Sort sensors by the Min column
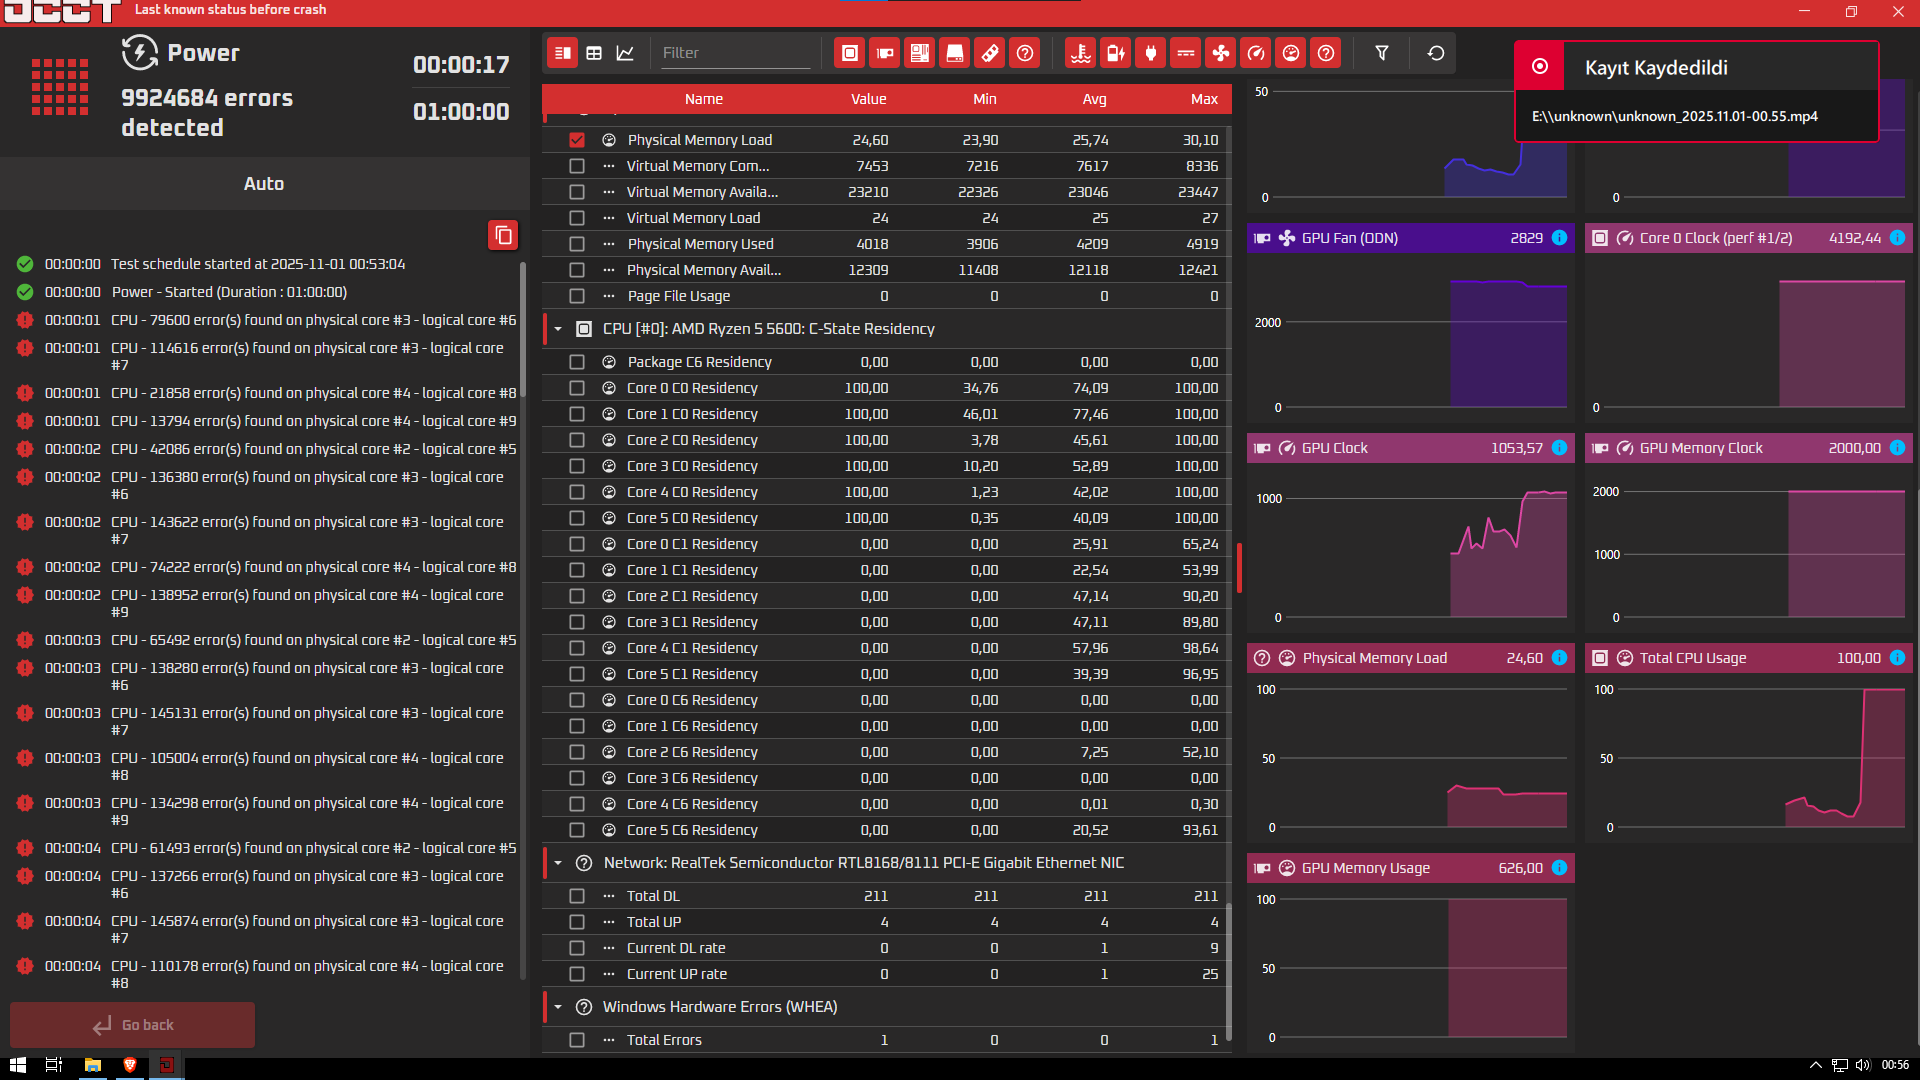1920x1080 pixels. tap(985, 99)
